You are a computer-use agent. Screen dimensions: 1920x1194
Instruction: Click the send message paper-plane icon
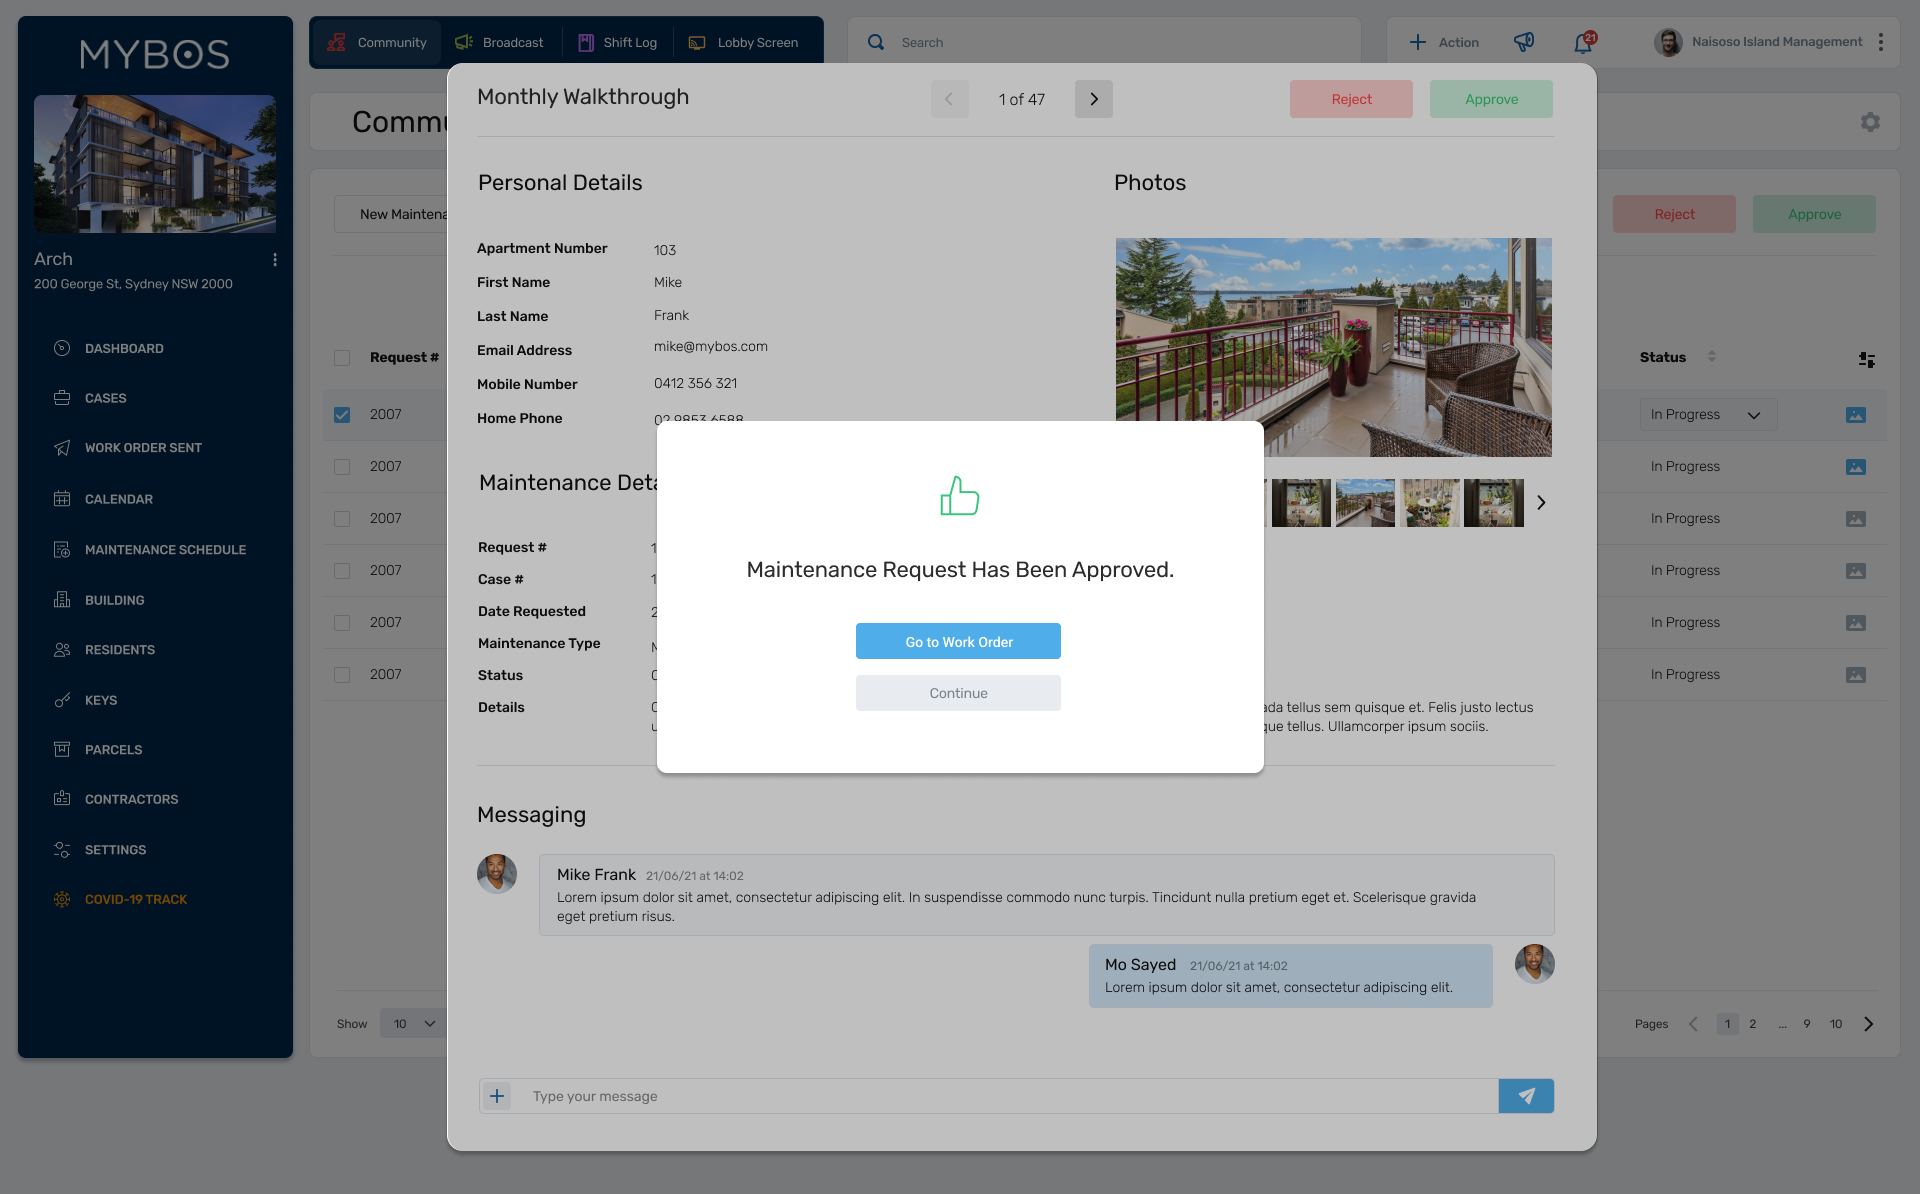click(x=1526, y=1096)
